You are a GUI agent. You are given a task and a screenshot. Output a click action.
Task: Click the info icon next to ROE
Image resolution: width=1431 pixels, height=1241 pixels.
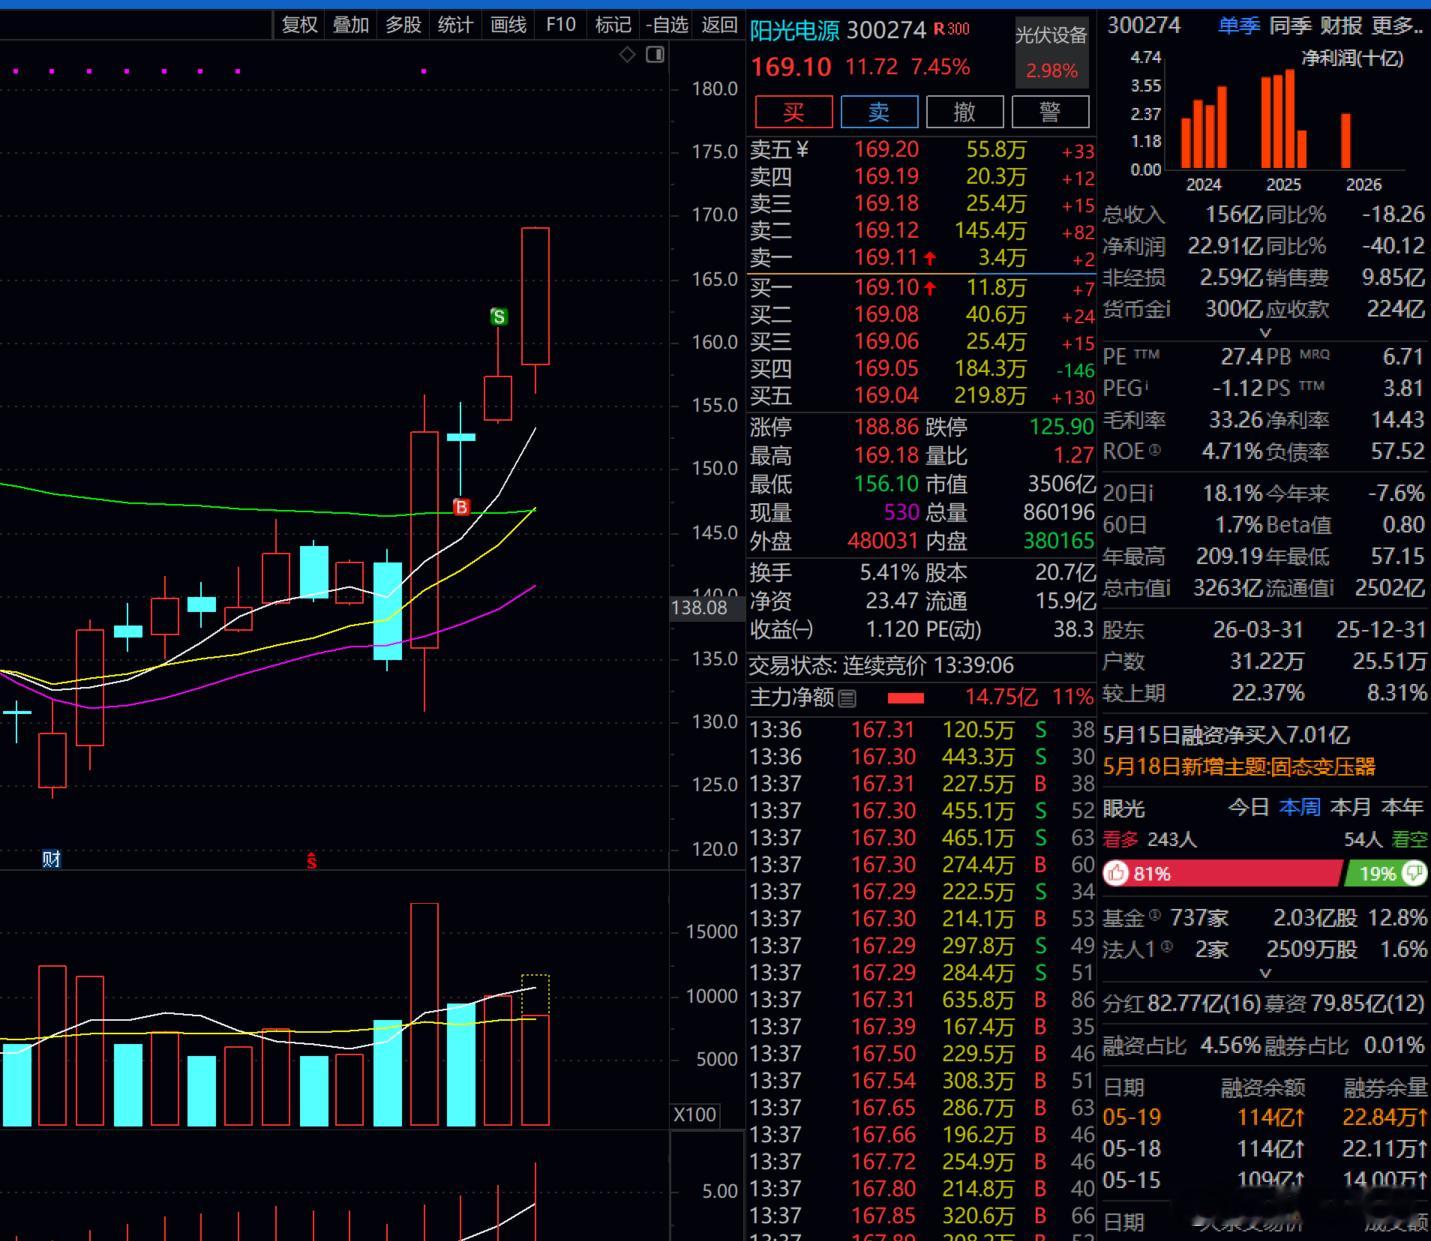pyautogui.click(x=1155, y=451)
